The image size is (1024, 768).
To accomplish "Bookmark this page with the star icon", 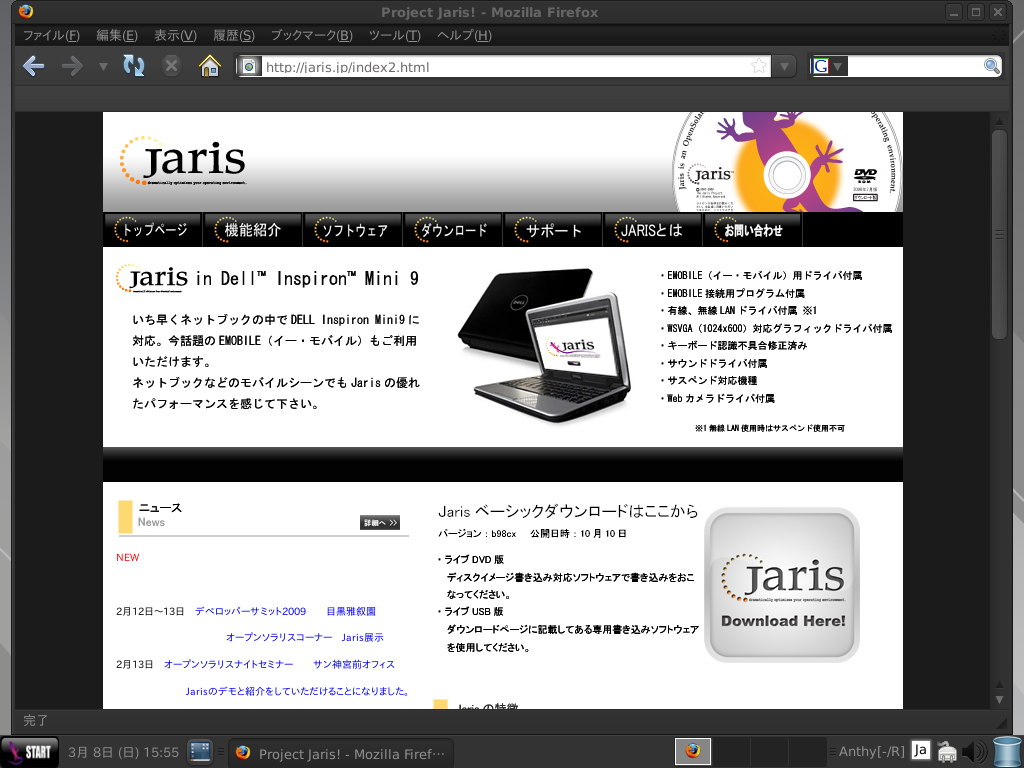I will point(759,67).
